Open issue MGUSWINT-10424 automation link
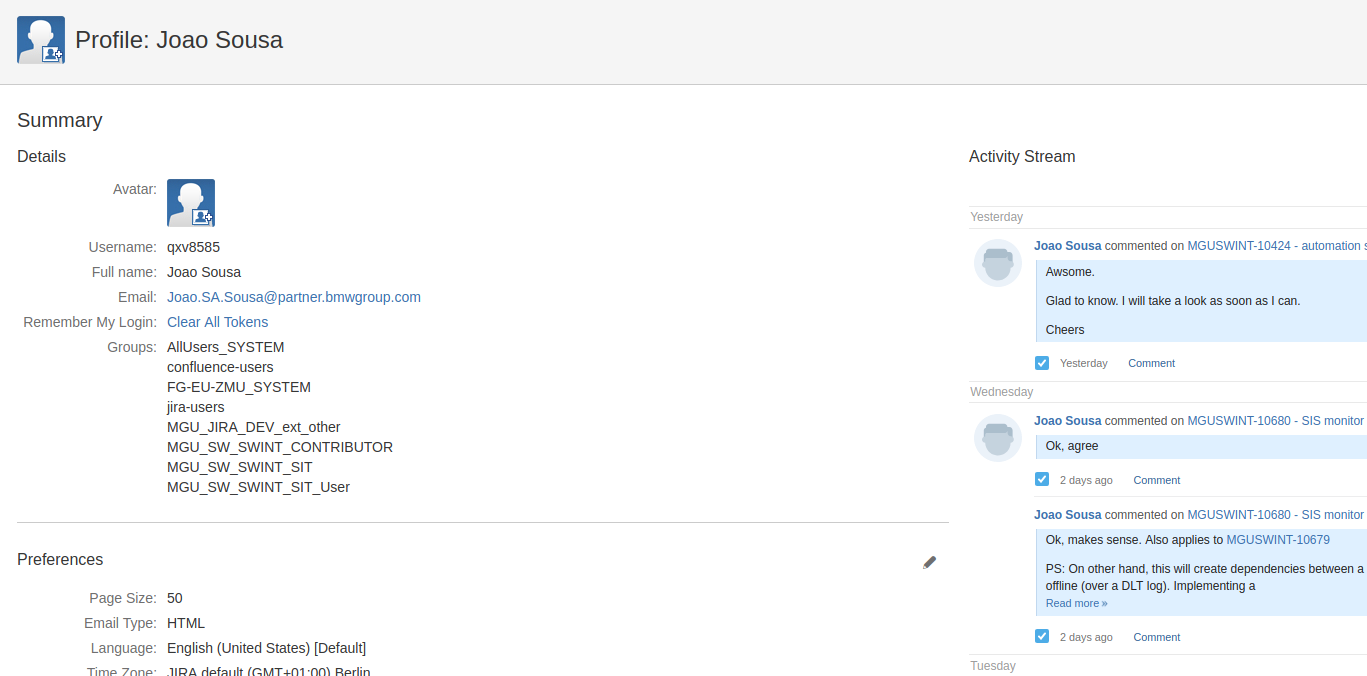This screenshot has width=1367, height=676. (1276, 246)
